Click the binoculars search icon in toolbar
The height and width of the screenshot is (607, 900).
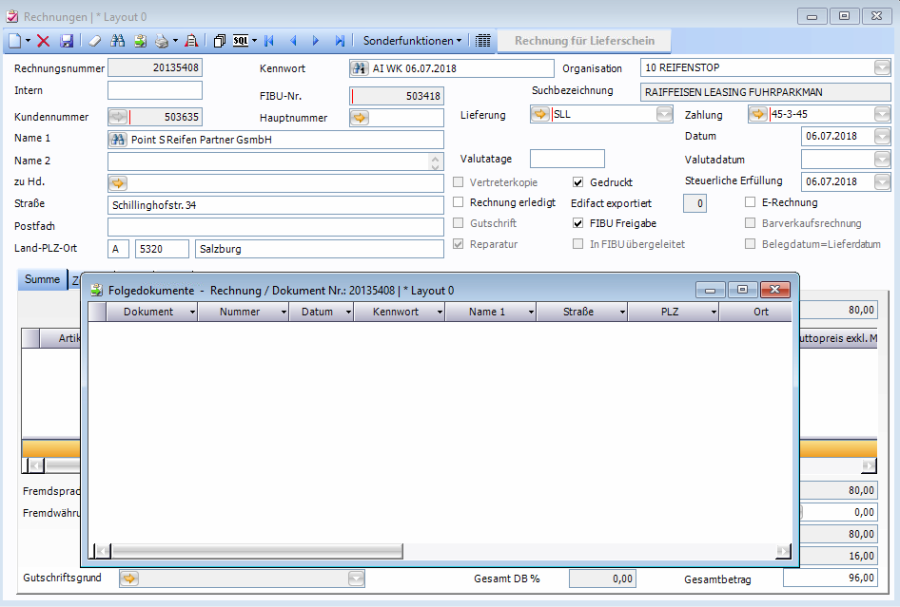click(x=117, y=41)
